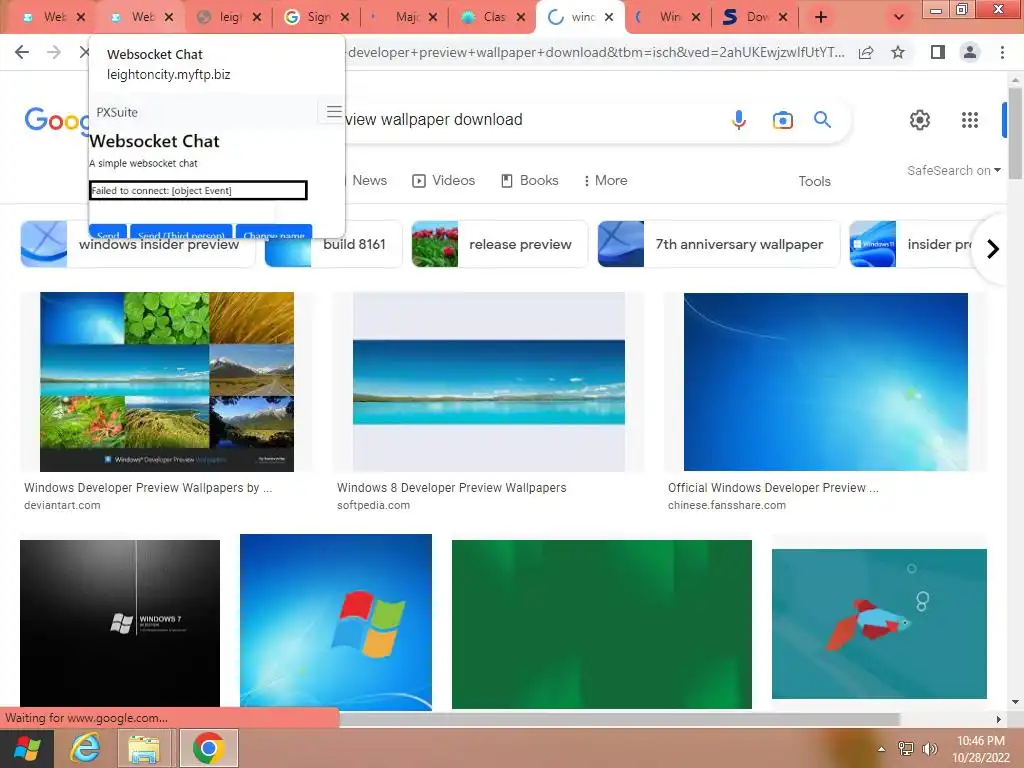This screenshot has width=1024, height=768.
Task: Open Google quick settings gear
Action: point(920,120)
